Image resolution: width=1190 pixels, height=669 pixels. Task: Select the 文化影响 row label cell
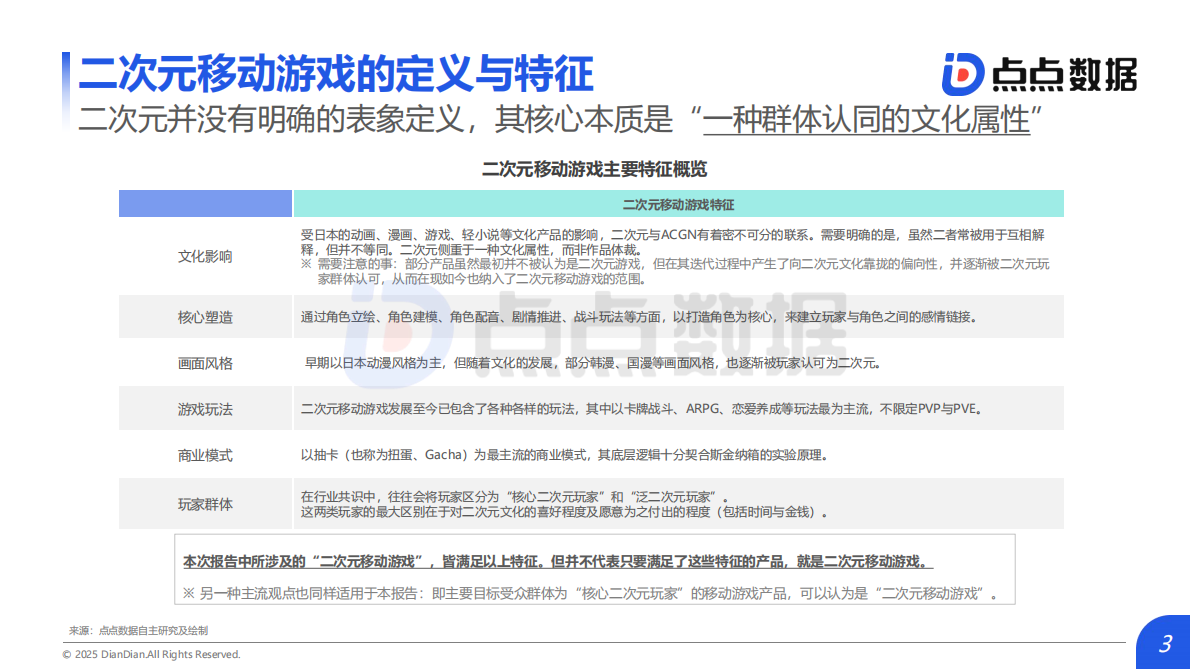click(x=204, y=255)
